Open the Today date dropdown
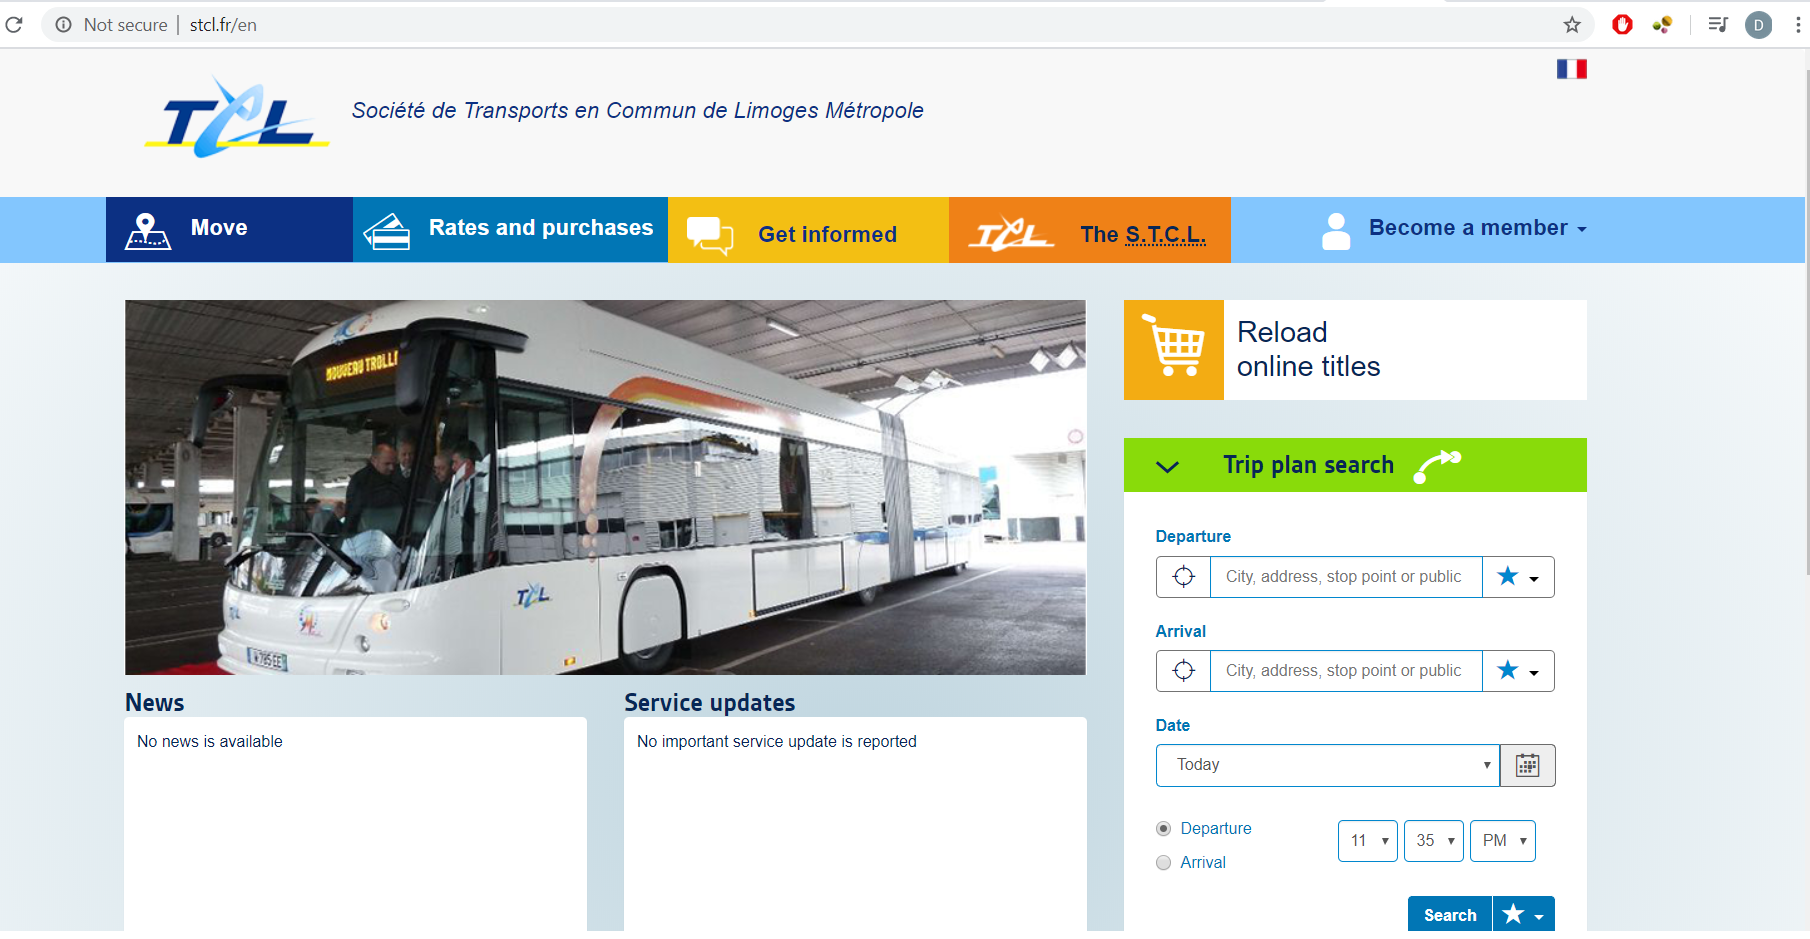This screenshot has height=939, width=1810. [x=1328, y=766]
